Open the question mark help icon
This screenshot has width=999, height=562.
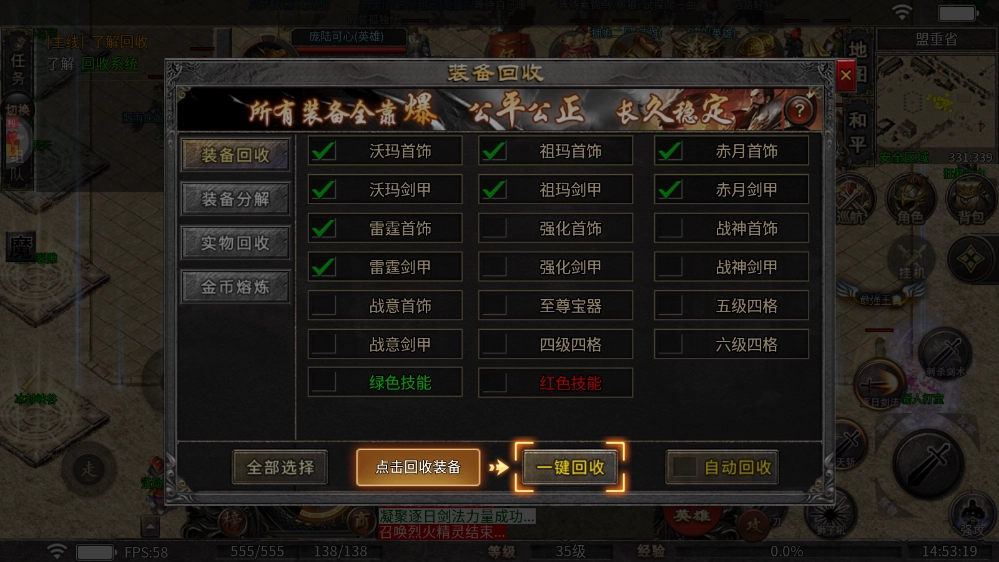point(799,110)
